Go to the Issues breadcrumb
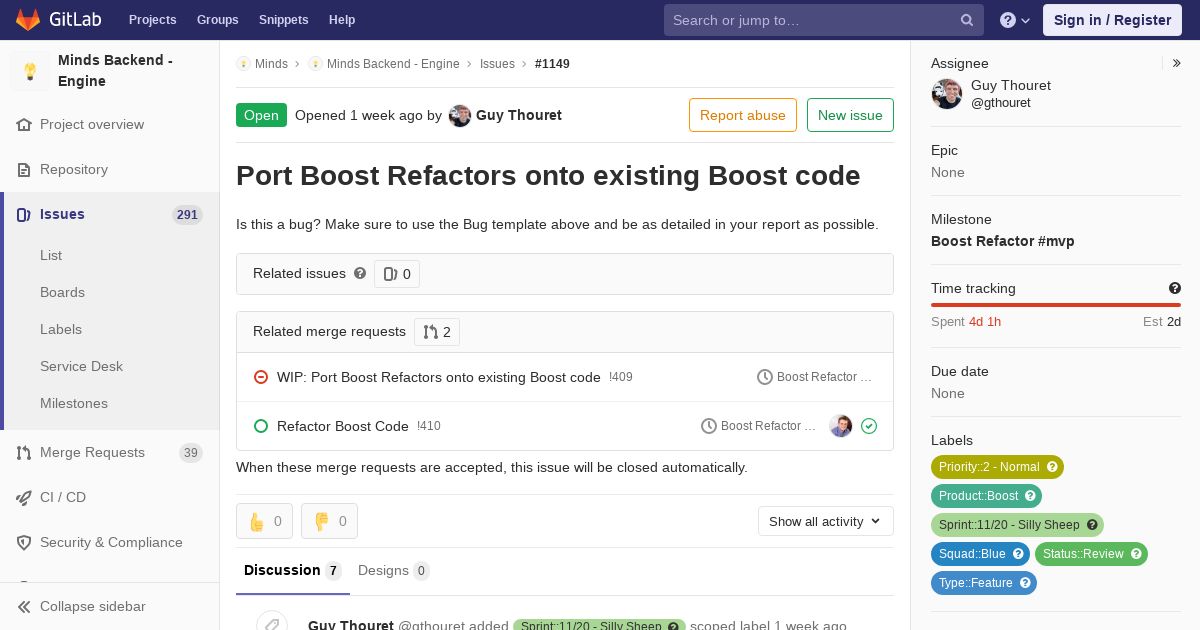 (497, 64)
